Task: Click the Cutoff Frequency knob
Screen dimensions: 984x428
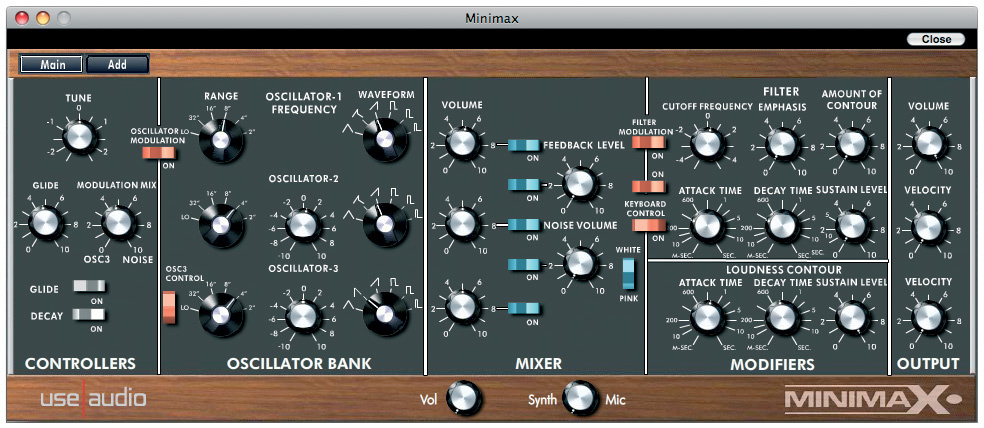Action: pos(707,143)
